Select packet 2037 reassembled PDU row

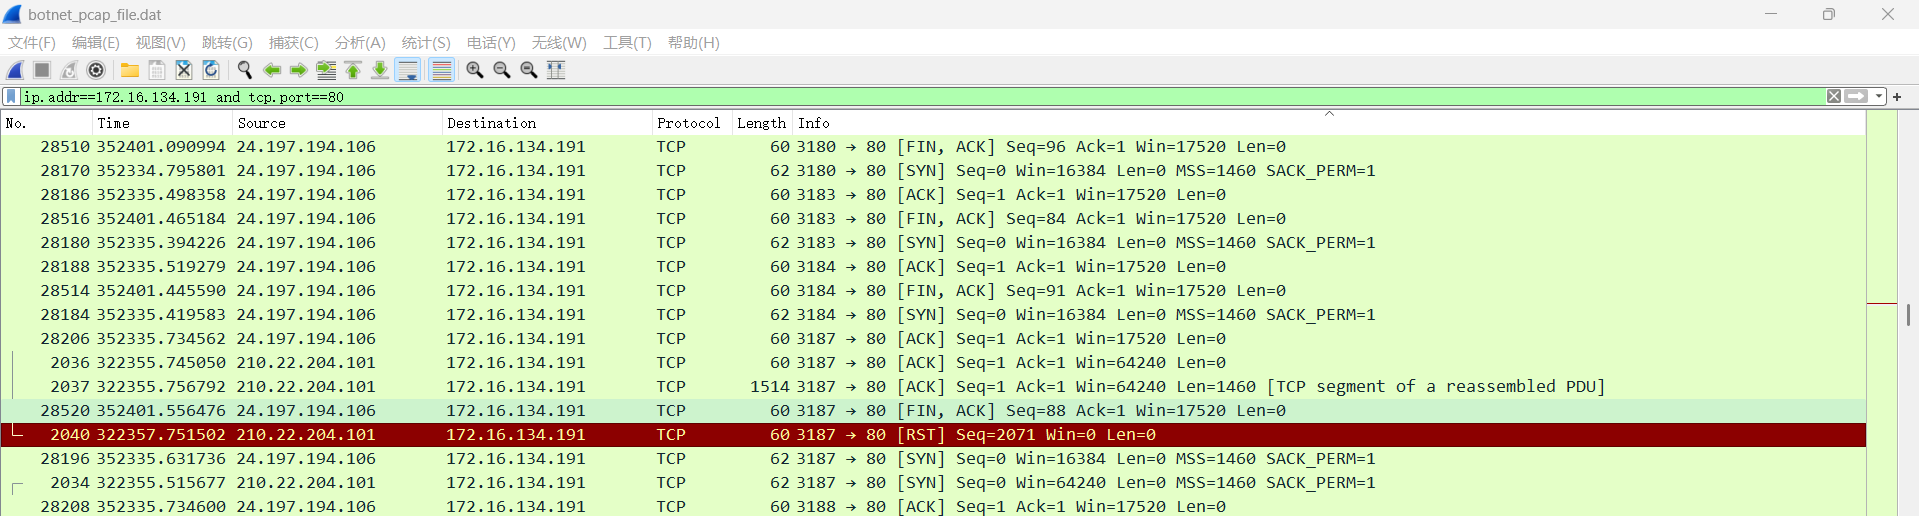[x=933, y=387]
